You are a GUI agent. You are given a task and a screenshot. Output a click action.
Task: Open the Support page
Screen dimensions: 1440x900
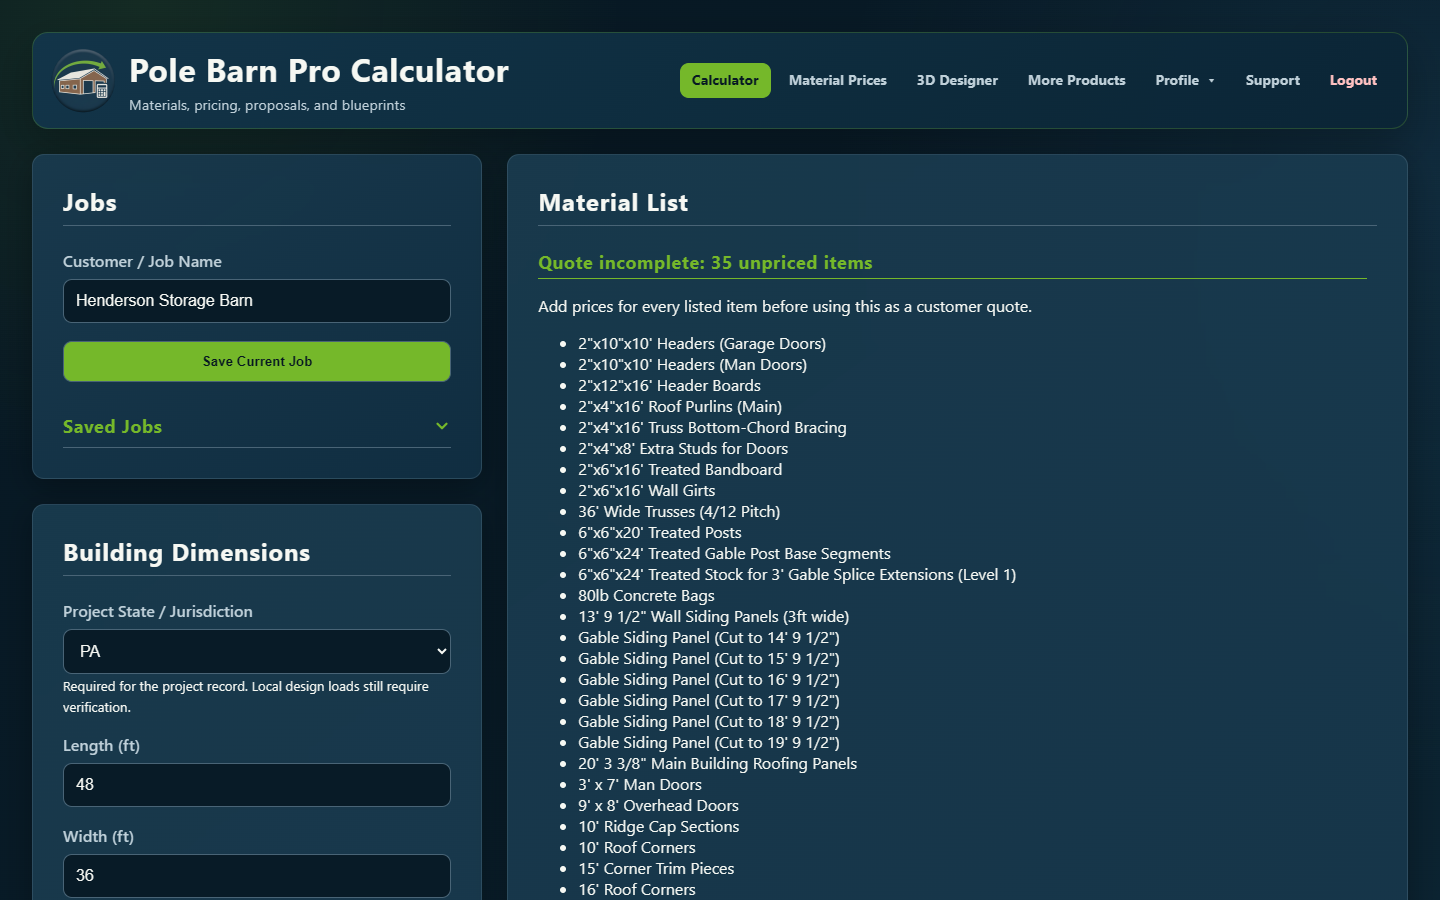click(1273, 80)
